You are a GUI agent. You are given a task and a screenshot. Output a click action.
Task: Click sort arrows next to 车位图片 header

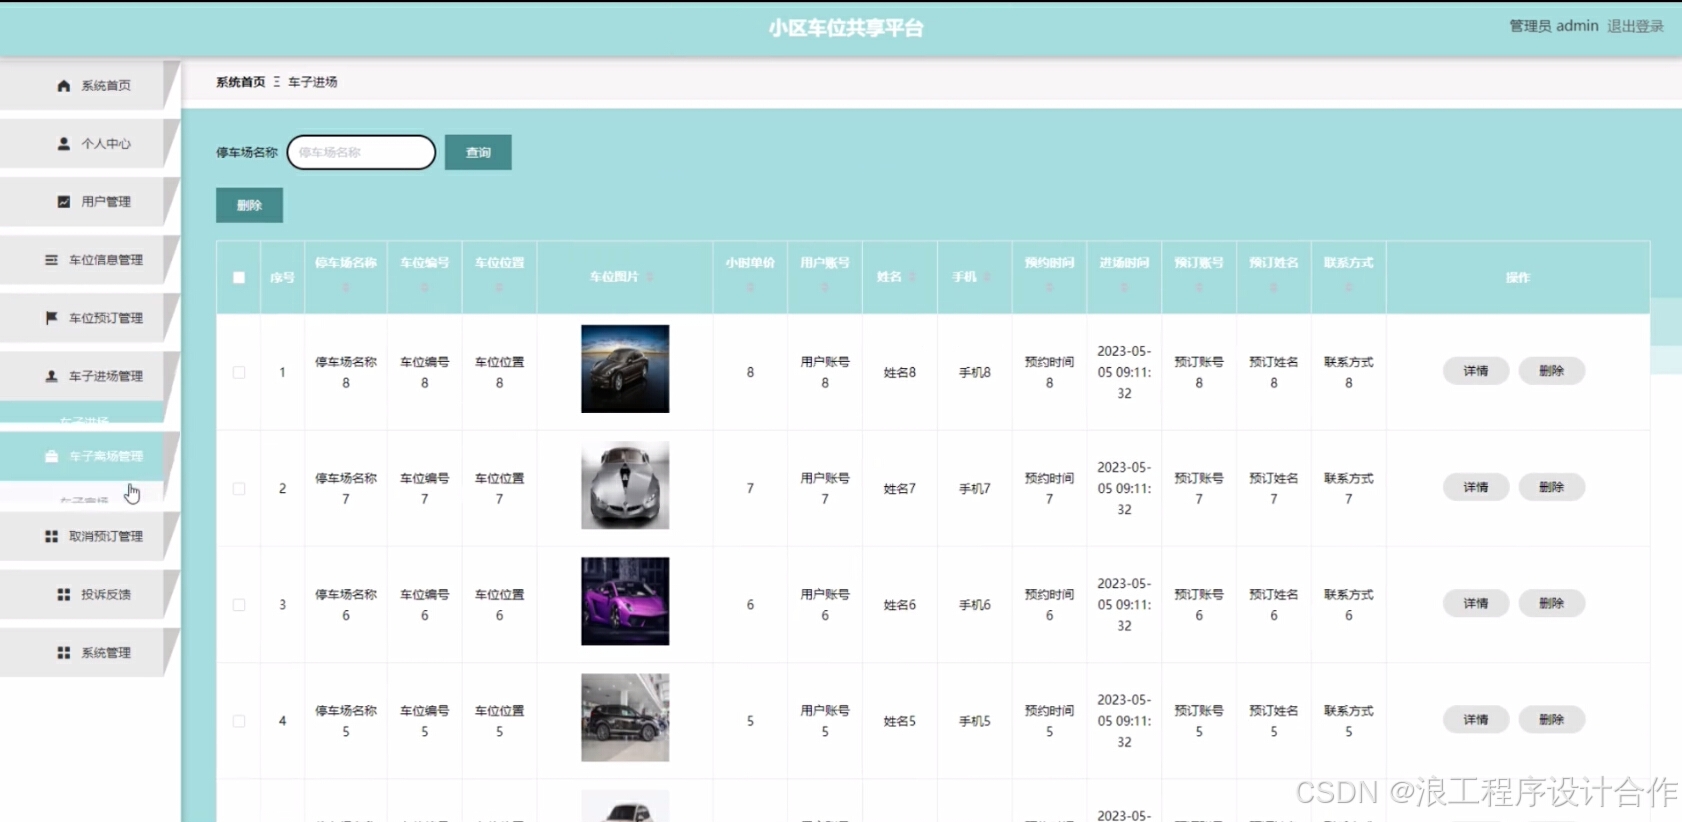[650, 277]
